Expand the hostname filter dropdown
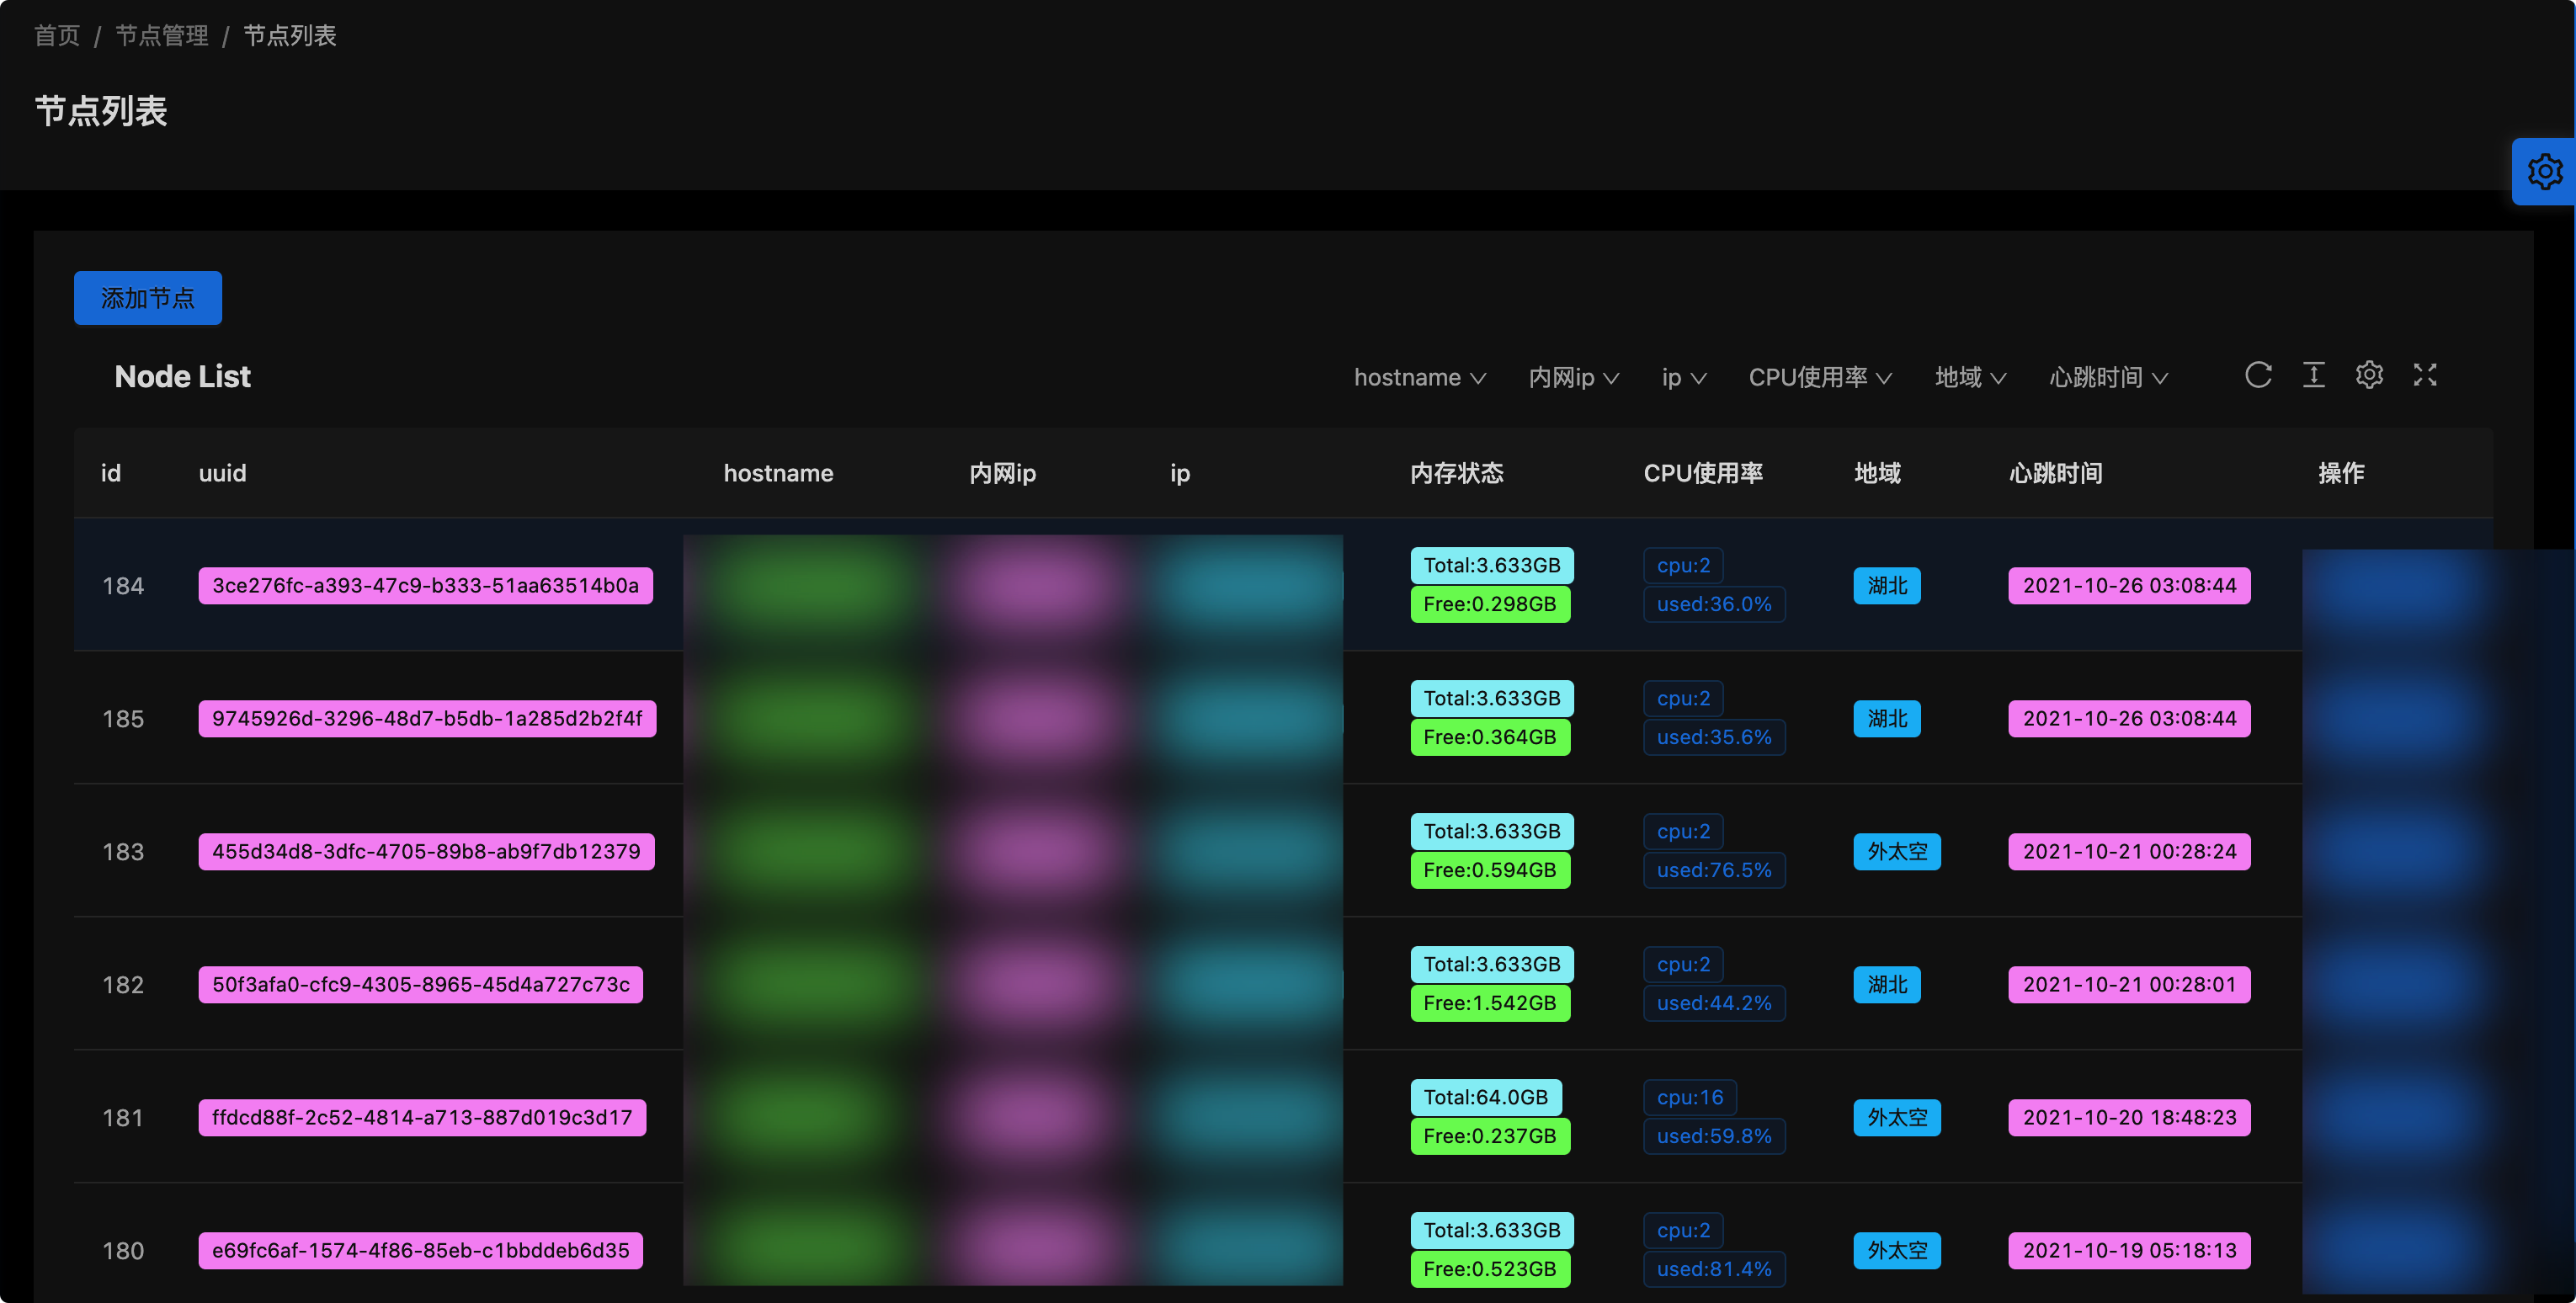 [x=1419, y=377]
